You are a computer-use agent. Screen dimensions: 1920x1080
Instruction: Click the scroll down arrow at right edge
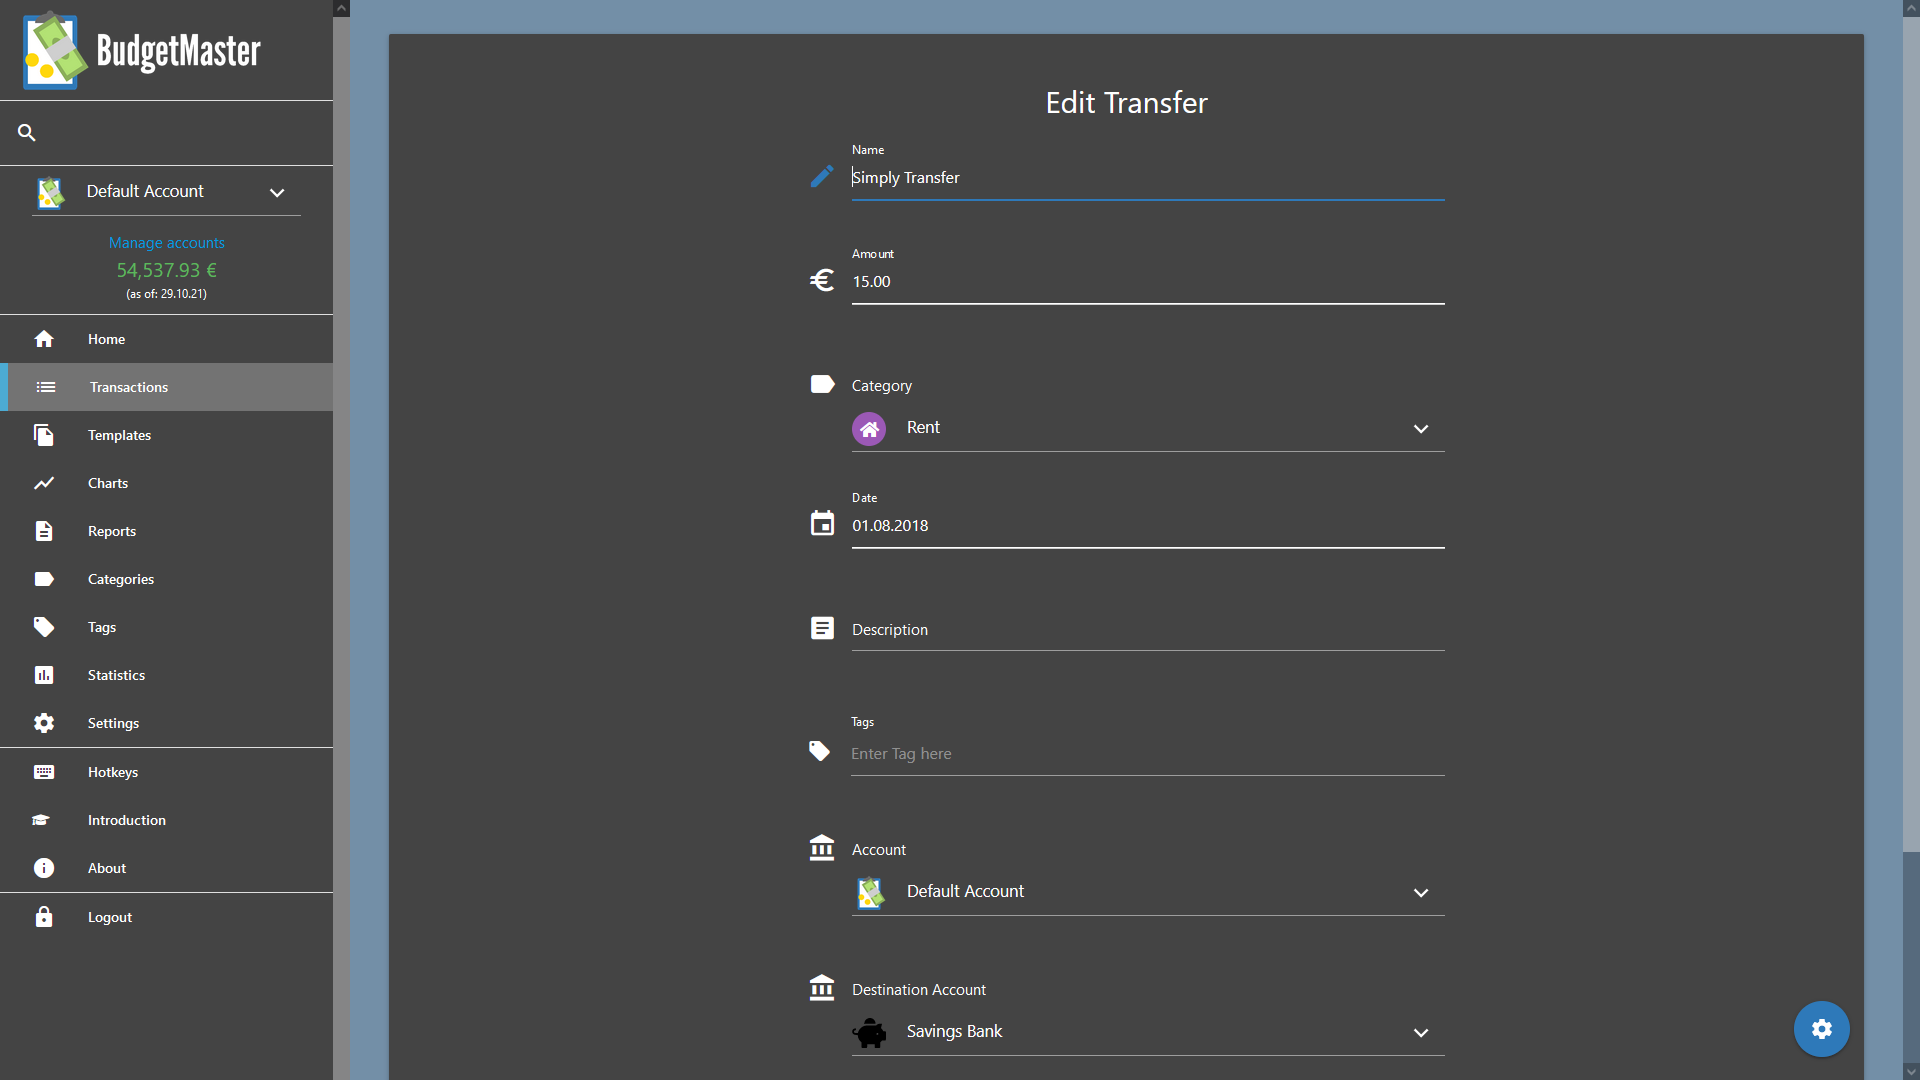[x=1911, y=1071]
